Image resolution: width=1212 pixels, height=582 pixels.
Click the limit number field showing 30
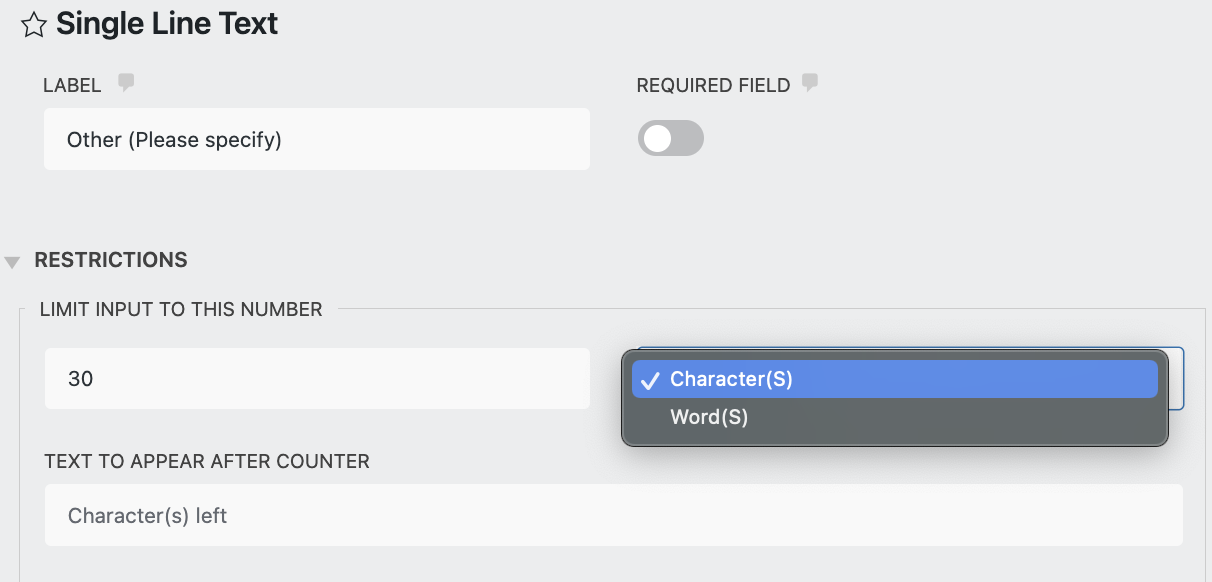pos(316,378)
